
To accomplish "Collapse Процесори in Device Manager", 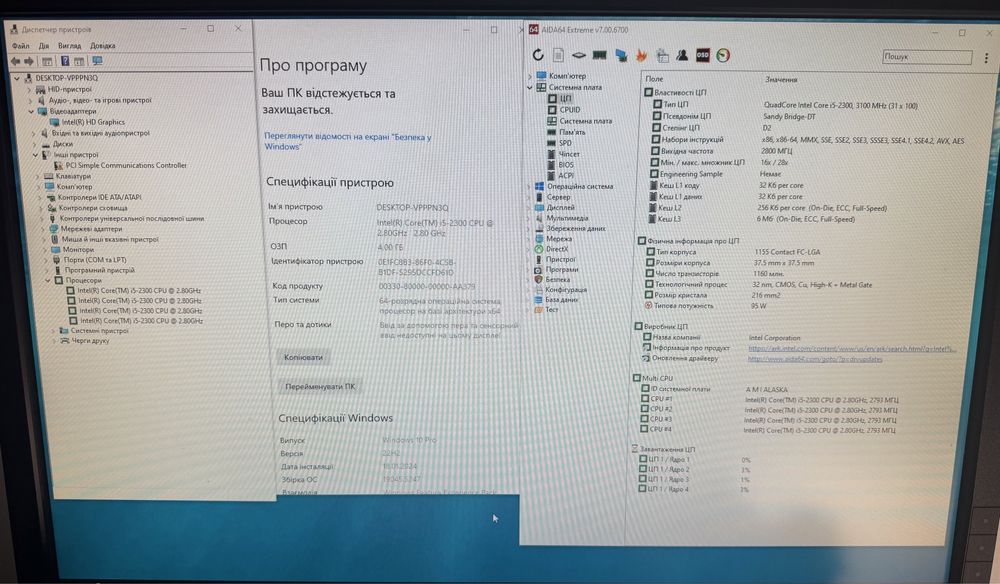I will click(x=48, y=280).
